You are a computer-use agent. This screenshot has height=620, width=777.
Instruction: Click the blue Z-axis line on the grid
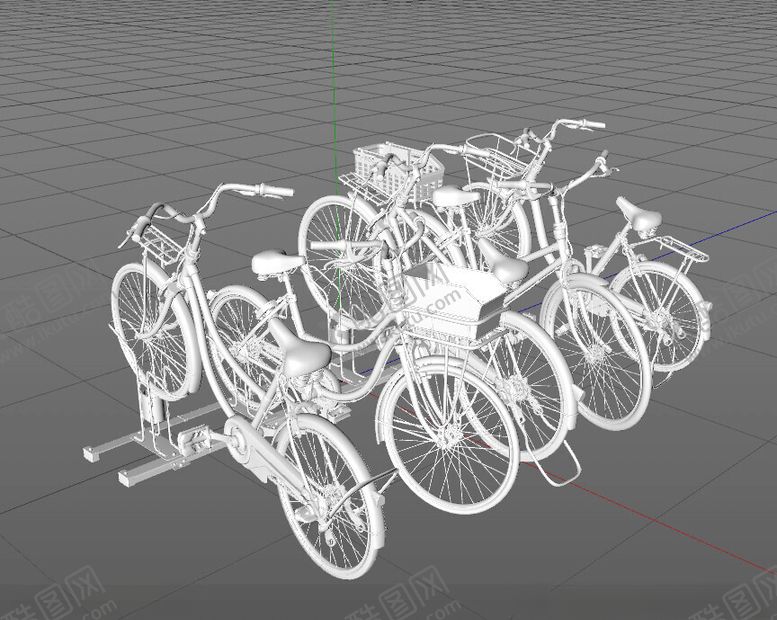(x=740, y=225)
